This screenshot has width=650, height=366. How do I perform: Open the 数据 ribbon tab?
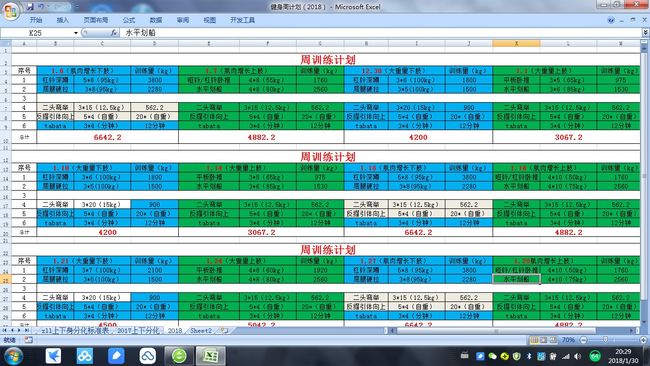156,20
